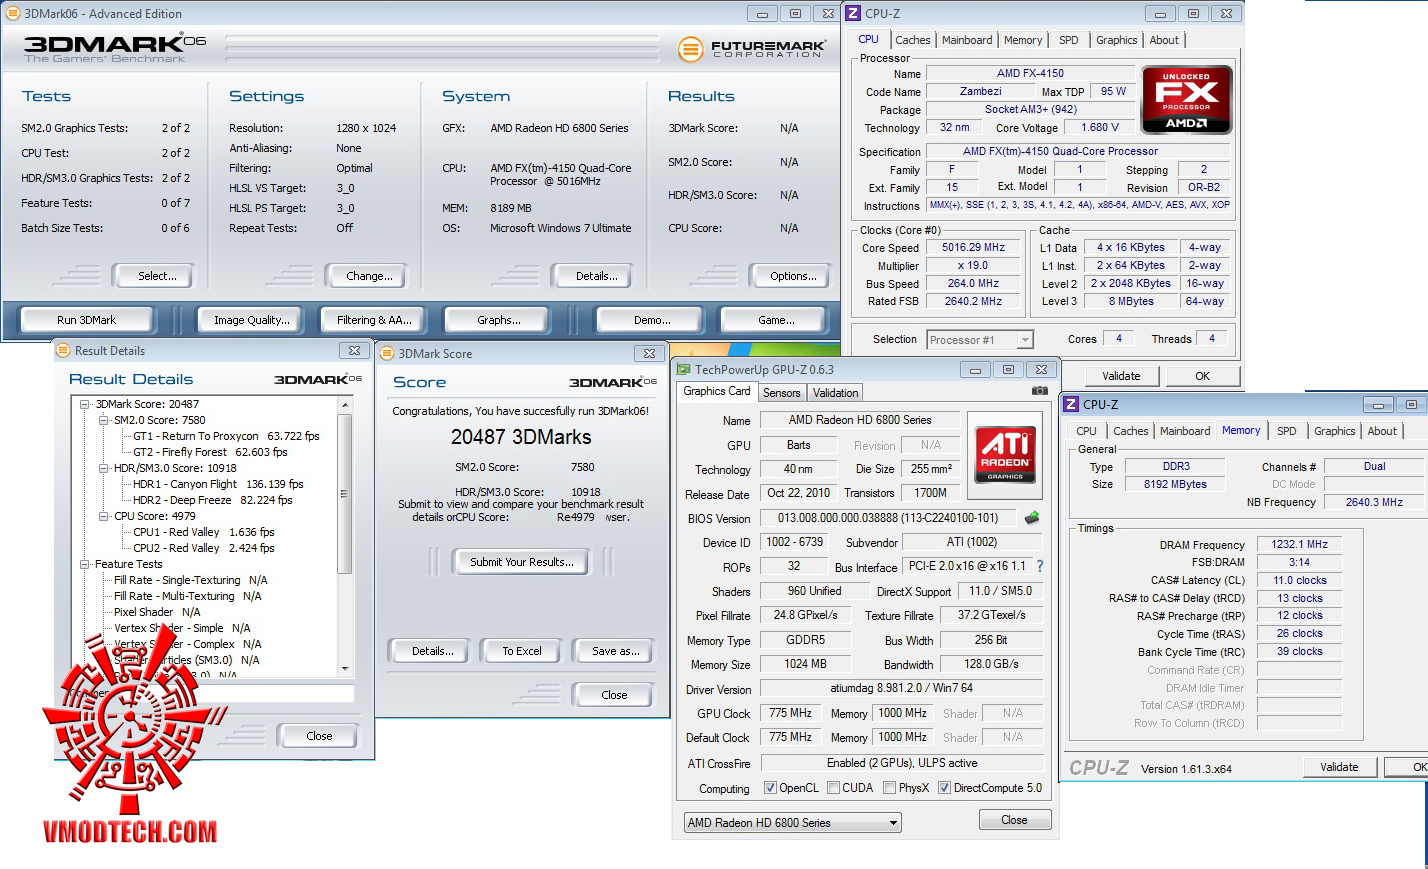Select SPD tab in the lower CPU-Z window
The height and width of the screenshot is (869, 1428).
point(1286,431)
